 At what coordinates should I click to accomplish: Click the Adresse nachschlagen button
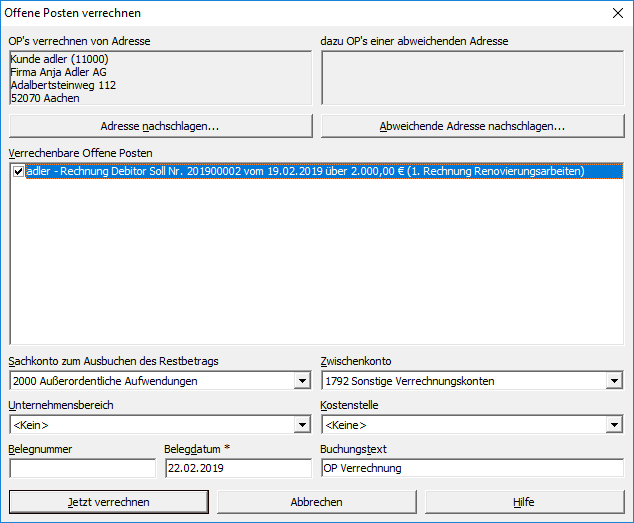point(160,127)
